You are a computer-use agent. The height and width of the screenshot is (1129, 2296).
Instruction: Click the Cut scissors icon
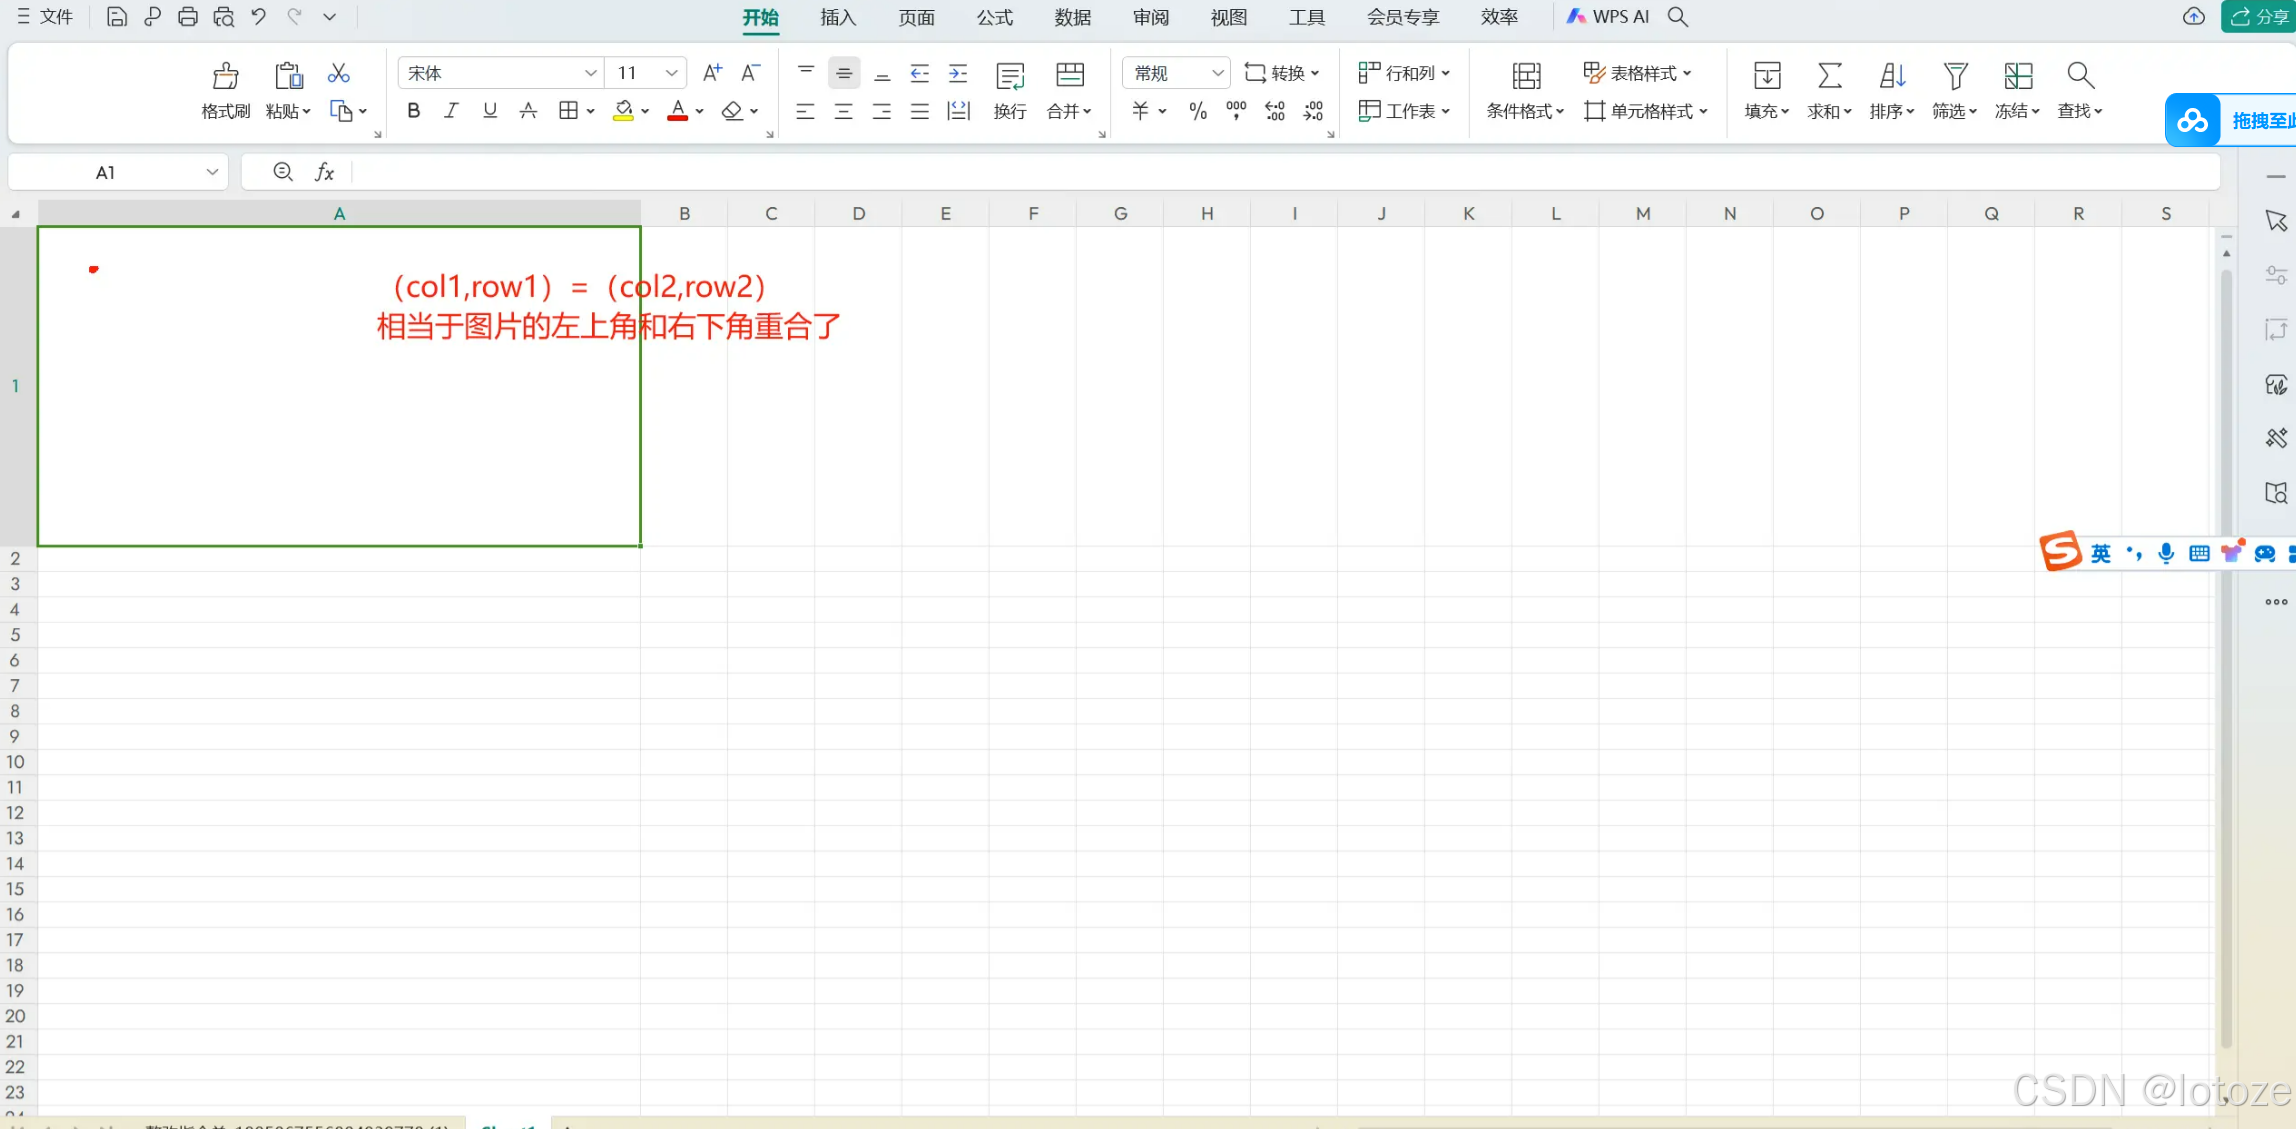339,73
